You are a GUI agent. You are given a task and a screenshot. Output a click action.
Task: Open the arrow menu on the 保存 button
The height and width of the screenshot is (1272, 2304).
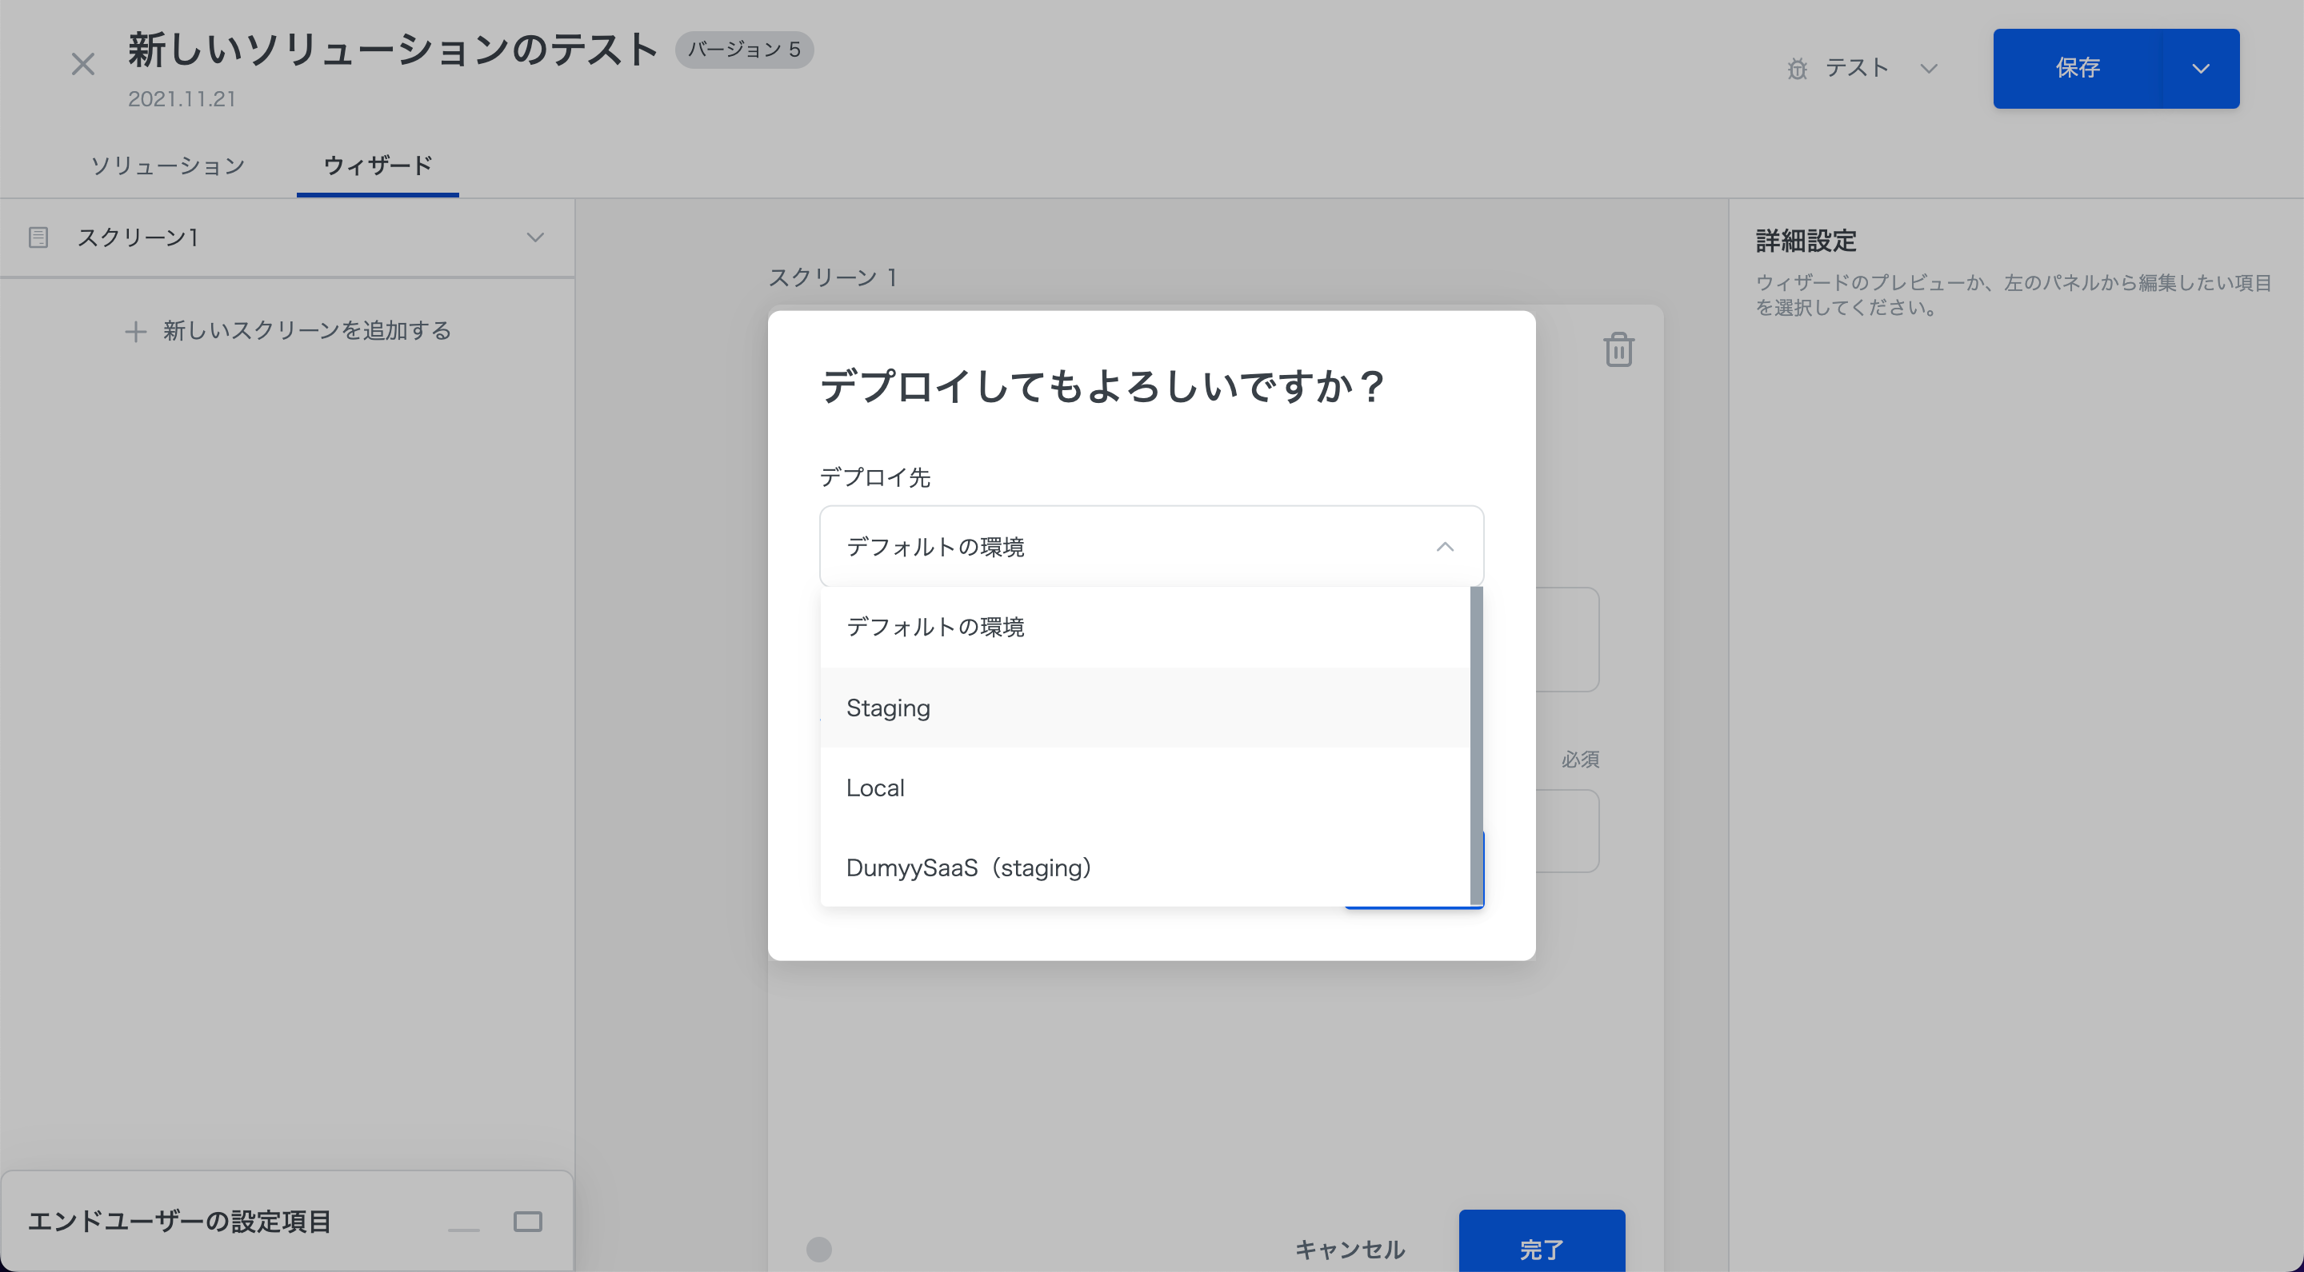[x=2200, y=69]
